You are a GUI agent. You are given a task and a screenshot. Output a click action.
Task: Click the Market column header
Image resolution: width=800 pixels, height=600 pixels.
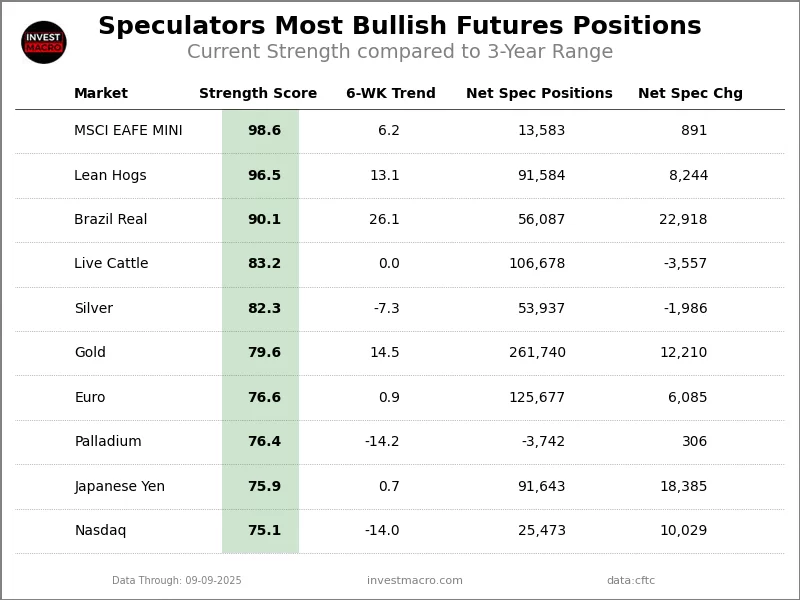pos(101,94)
